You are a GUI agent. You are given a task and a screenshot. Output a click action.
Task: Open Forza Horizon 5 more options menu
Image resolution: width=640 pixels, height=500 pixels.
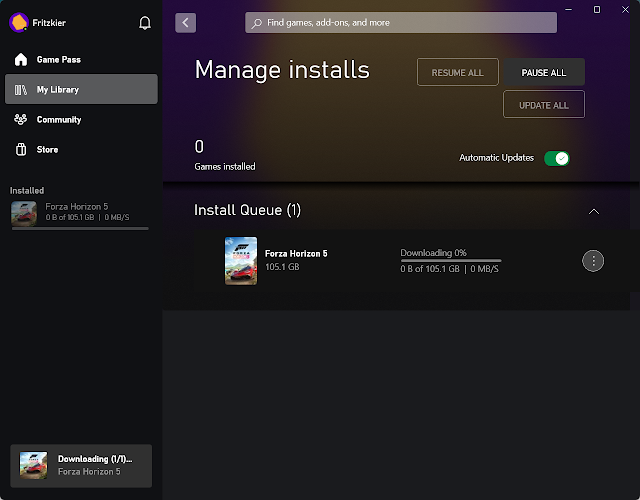(x=593, y=260)
